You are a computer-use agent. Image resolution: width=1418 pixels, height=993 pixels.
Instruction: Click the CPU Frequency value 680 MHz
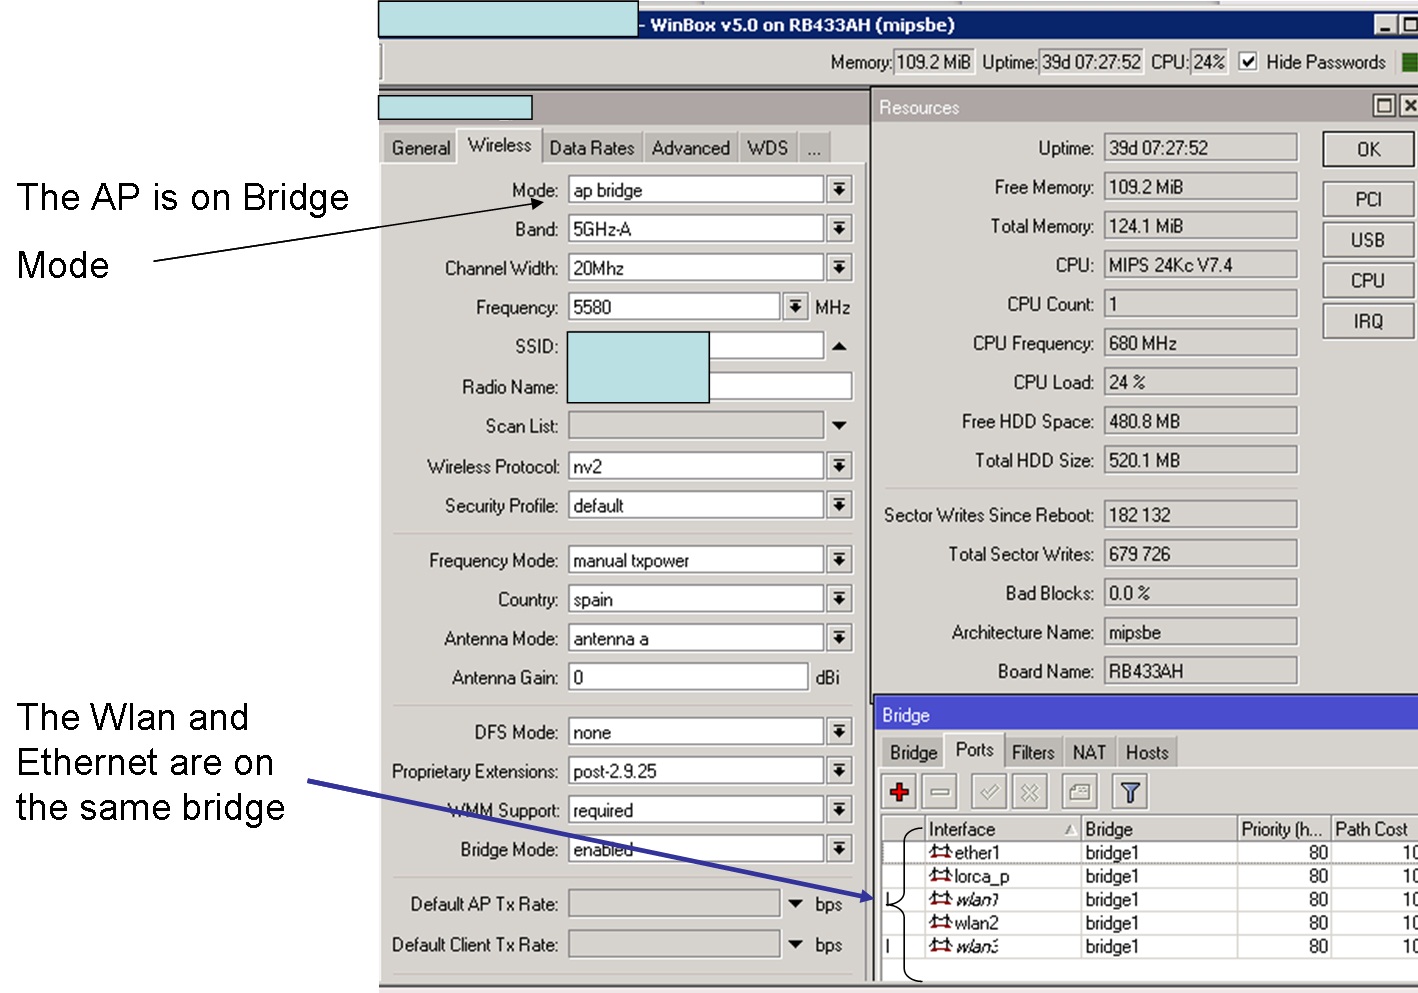pyautogui.click(x=1200, y=343)
